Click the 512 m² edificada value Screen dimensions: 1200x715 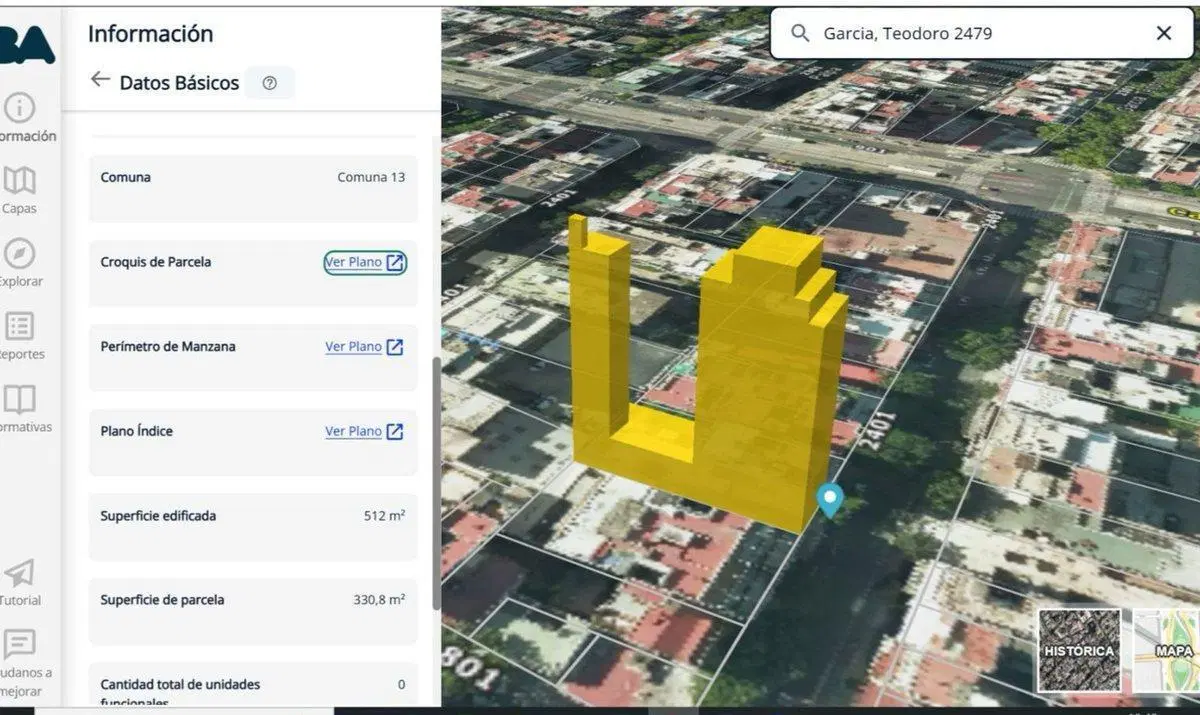click(384, 516)
